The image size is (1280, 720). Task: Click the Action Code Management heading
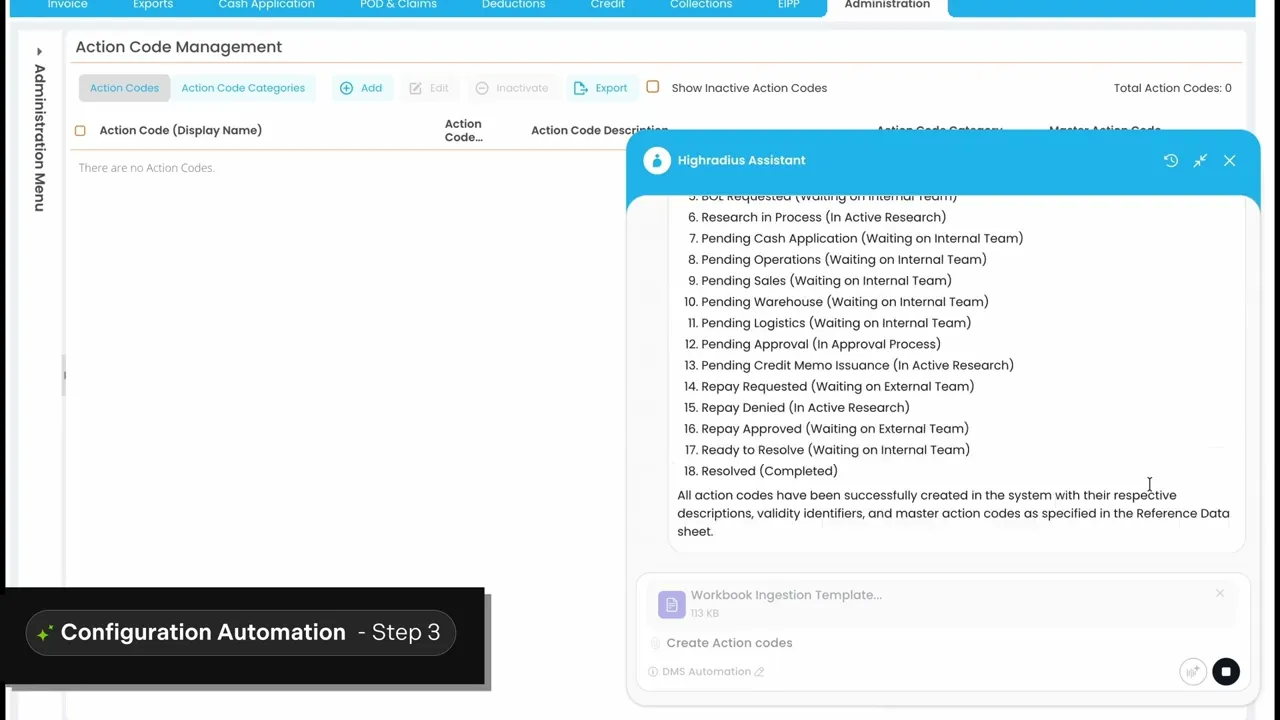coord(179,47)
